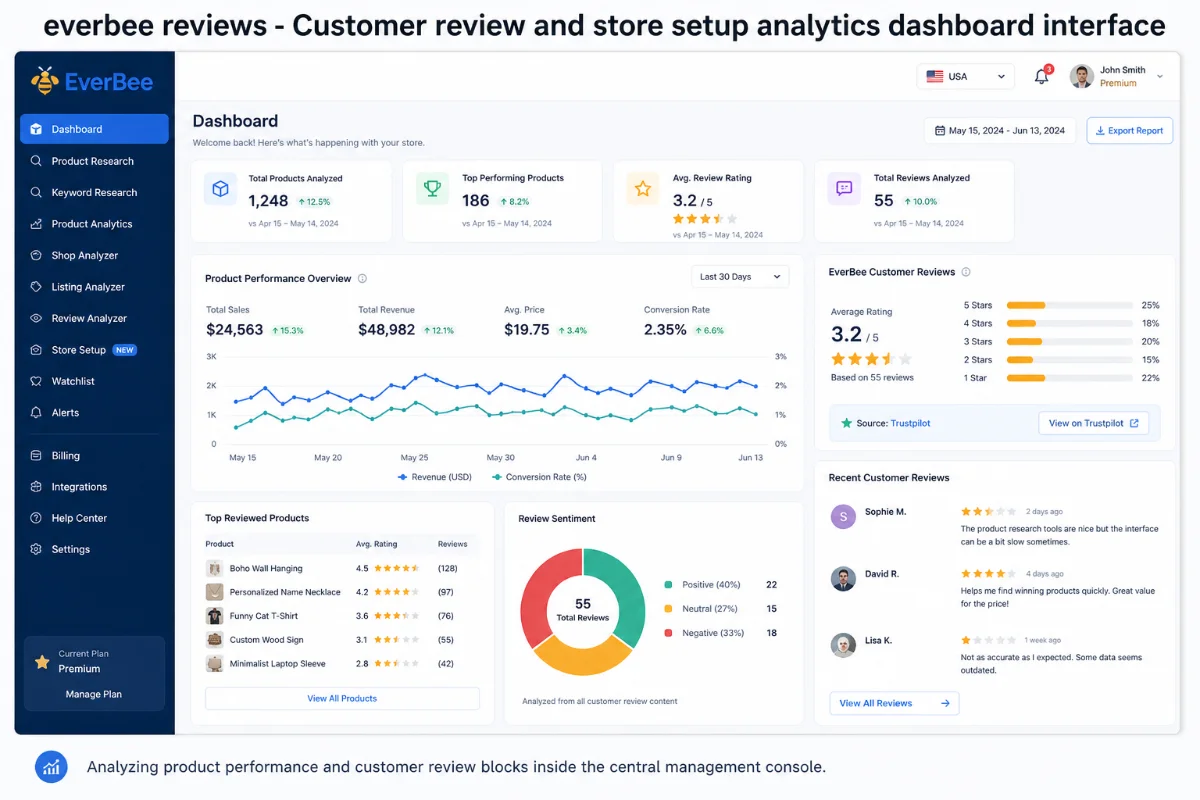Image resolution: width=1200 pixels, height=800 pixels.
Task: Expand the John Smith account menu chevron
Action: click(x=1160, y=76)
